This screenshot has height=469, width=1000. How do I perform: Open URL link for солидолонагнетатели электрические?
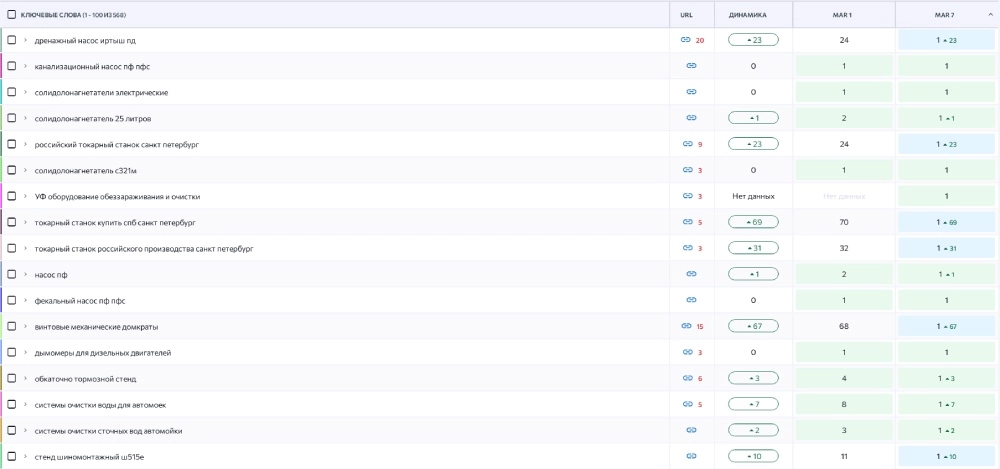pyautogui.click(x=691, y=92)
